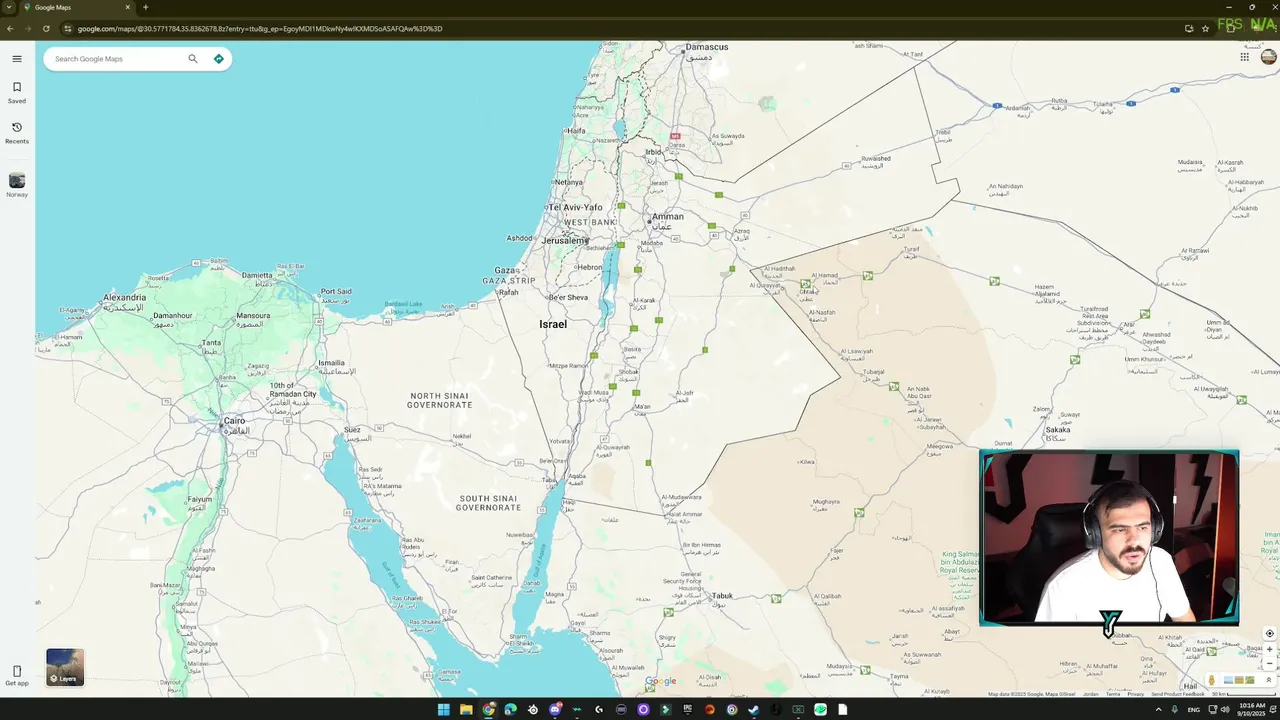Click the Faiyum city label
This screenshot has width=1280, height=720.
[x=199, y=499]
